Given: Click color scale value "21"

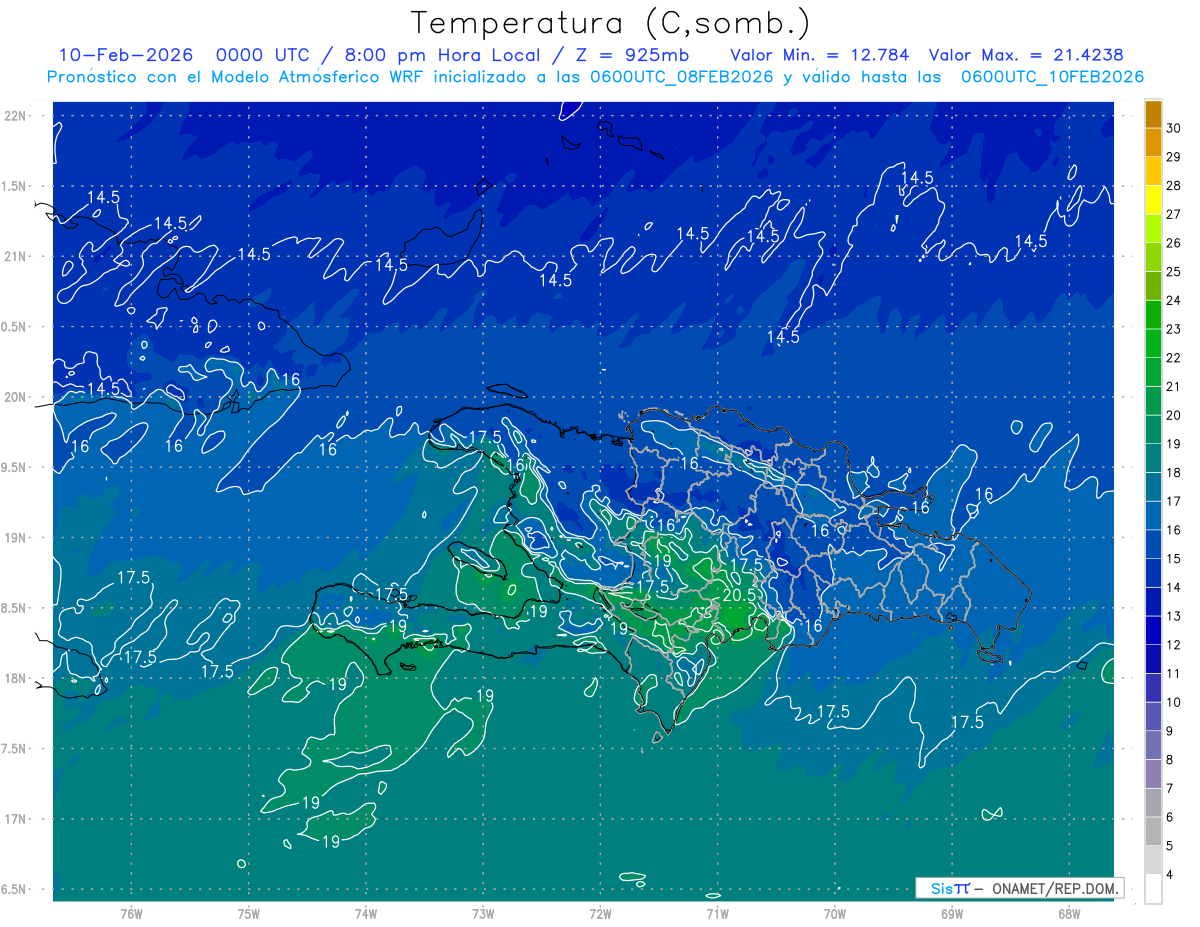Looking at the screenshot, I should point(1174,387).
